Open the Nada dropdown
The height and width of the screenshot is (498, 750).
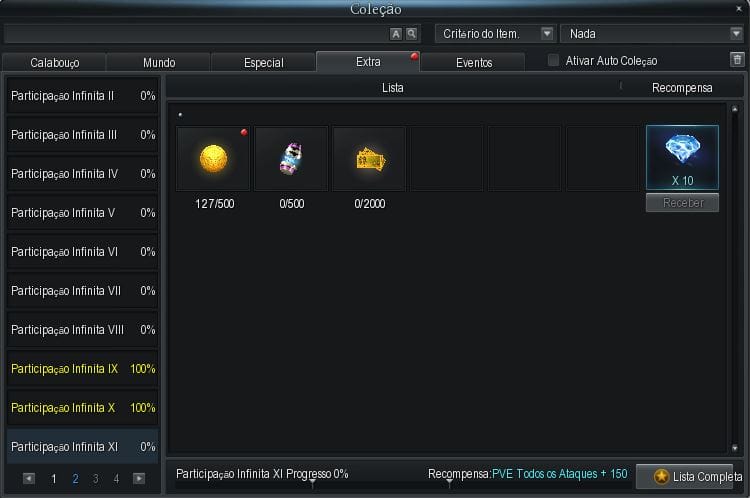[652, 34]
